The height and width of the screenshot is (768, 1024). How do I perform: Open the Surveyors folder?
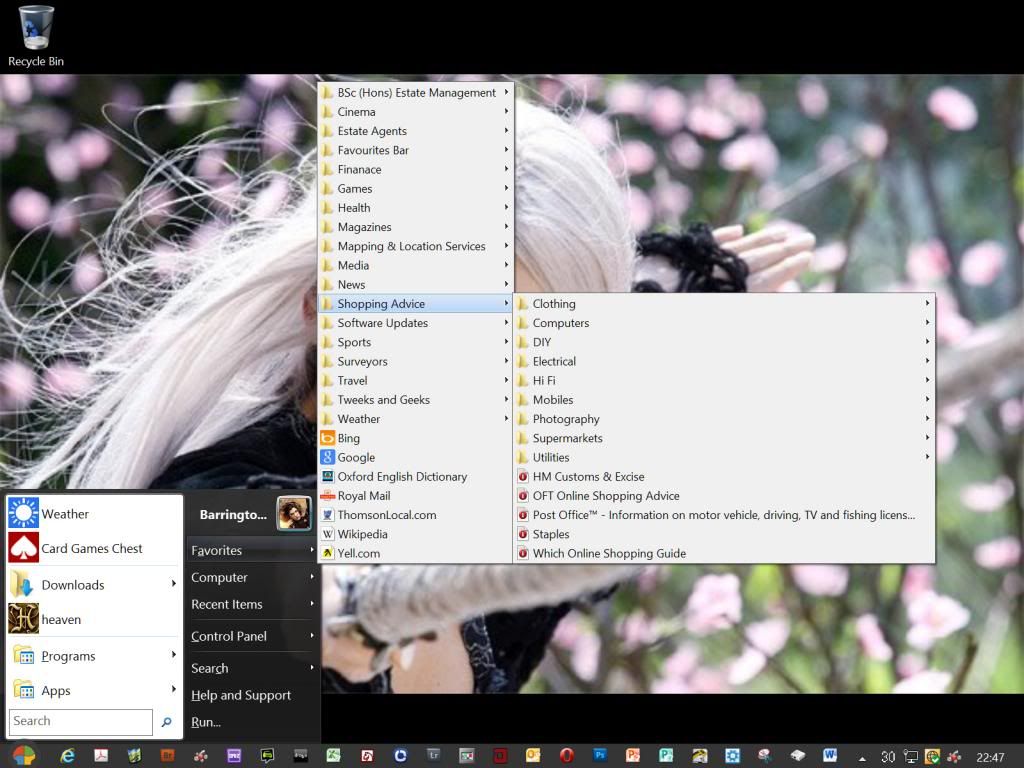click(x=416, y=361)
